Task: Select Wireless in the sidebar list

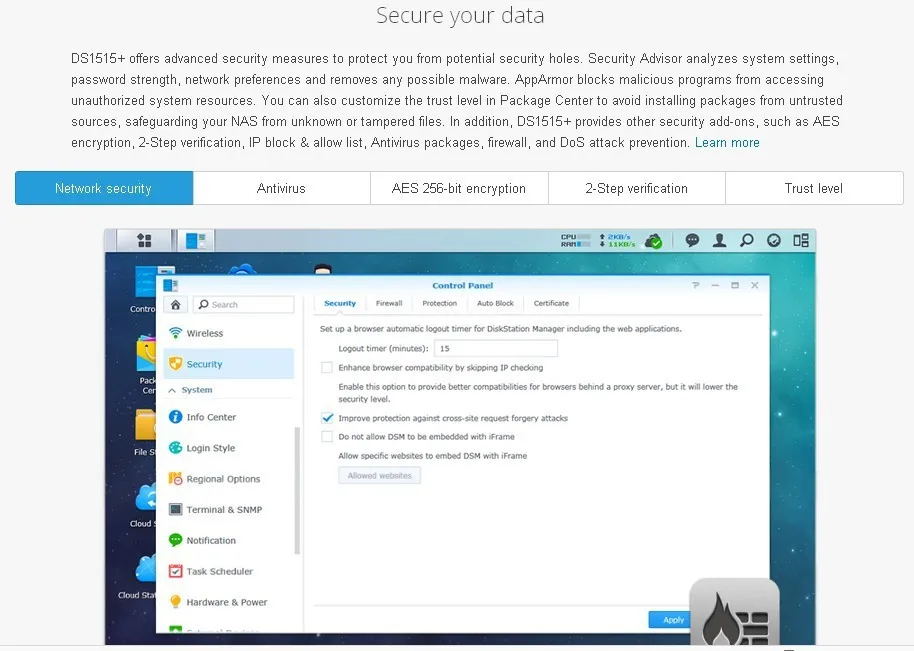Action: [229, 333]
